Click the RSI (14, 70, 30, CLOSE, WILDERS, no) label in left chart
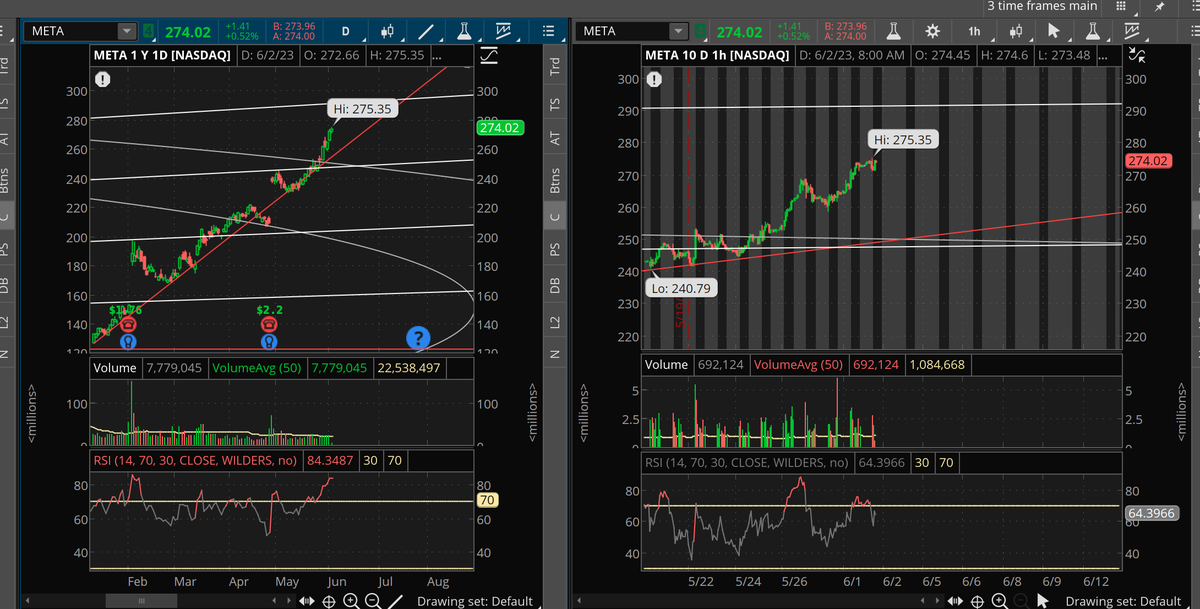 coord(197,460)
